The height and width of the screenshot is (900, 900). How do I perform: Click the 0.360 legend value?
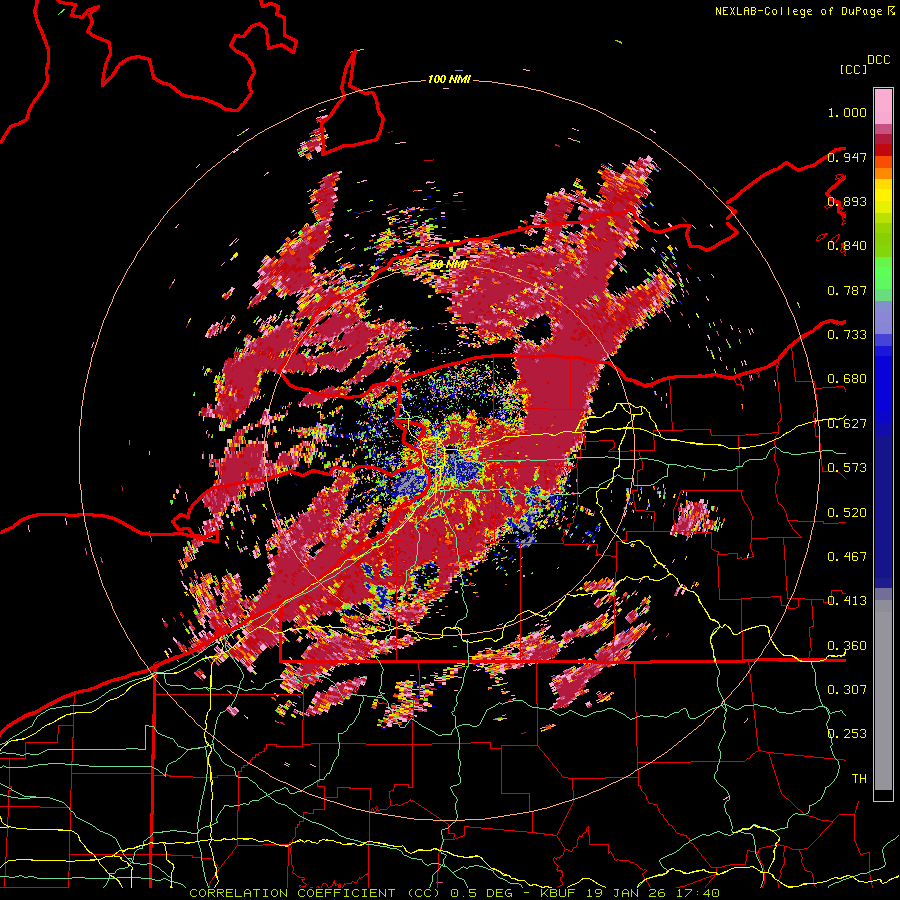click(847, 646)
